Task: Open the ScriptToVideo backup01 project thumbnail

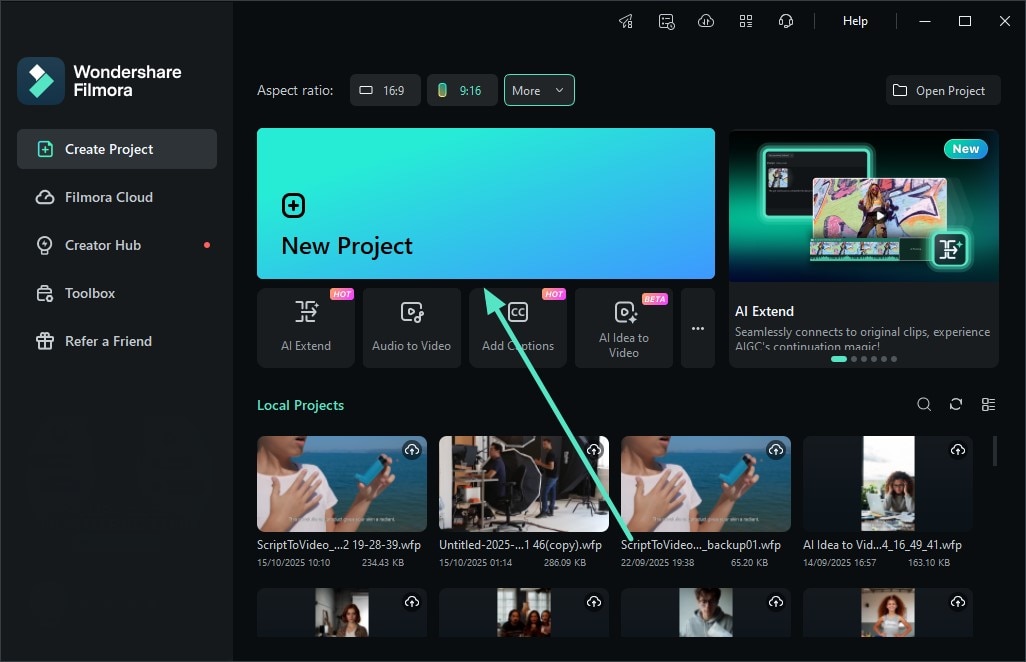Action: point(705,483)
